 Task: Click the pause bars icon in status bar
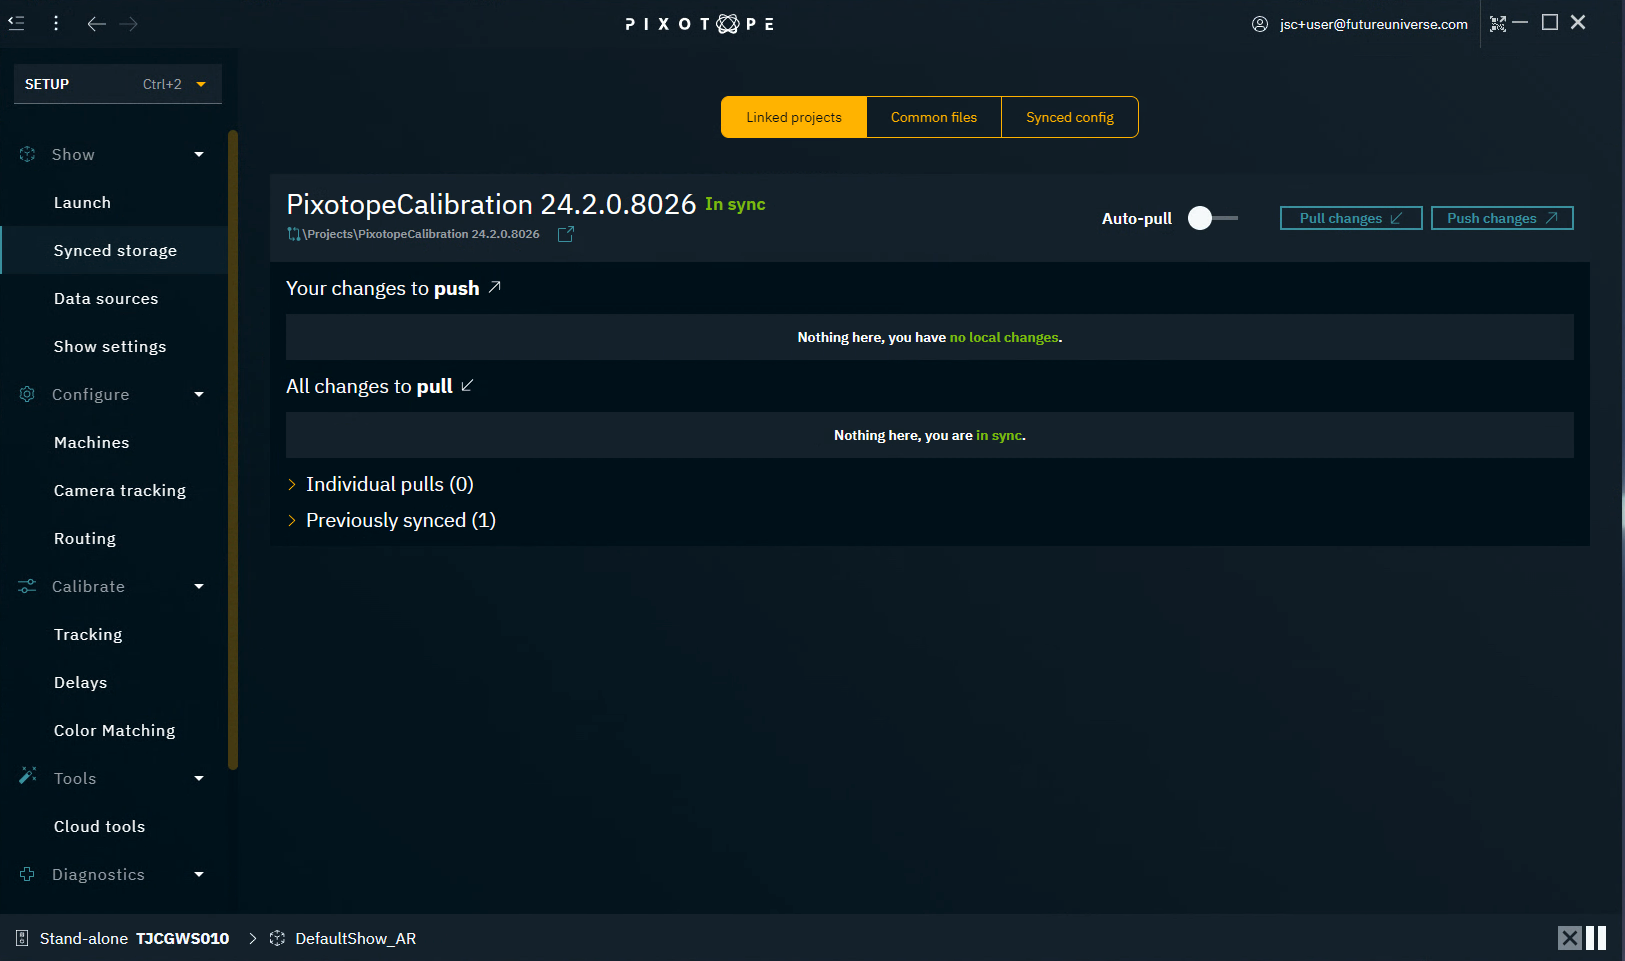(1596, 938)
